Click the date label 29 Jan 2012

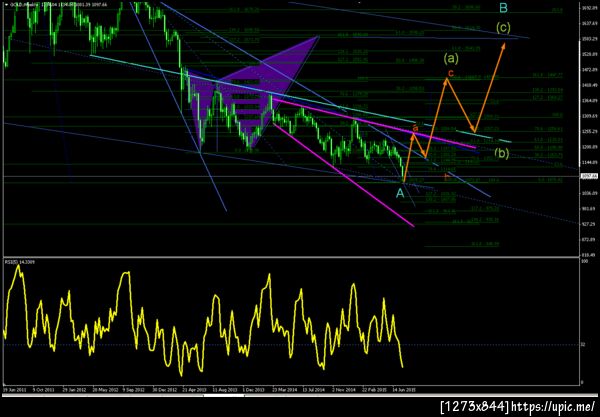coord(73,390)
